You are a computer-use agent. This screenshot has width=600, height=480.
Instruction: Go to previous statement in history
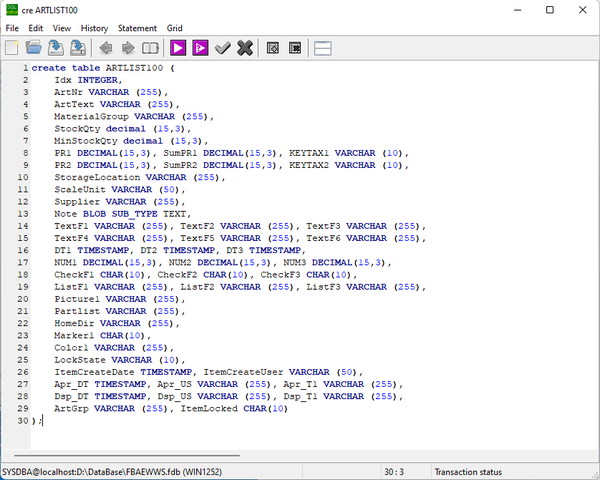tap(106, 48)
